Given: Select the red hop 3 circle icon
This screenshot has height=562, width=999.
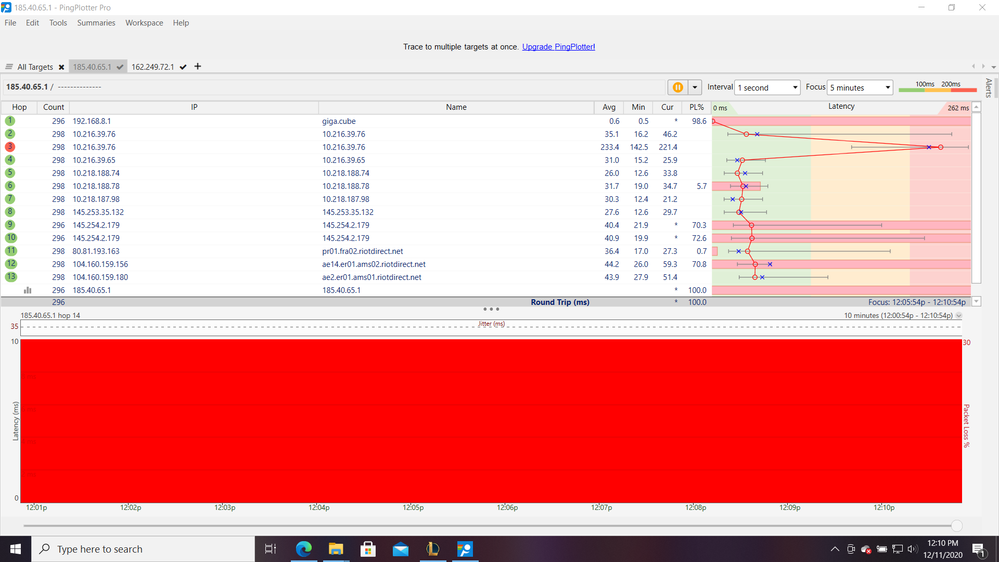Looking at the screenshot, I should point(10,147).
